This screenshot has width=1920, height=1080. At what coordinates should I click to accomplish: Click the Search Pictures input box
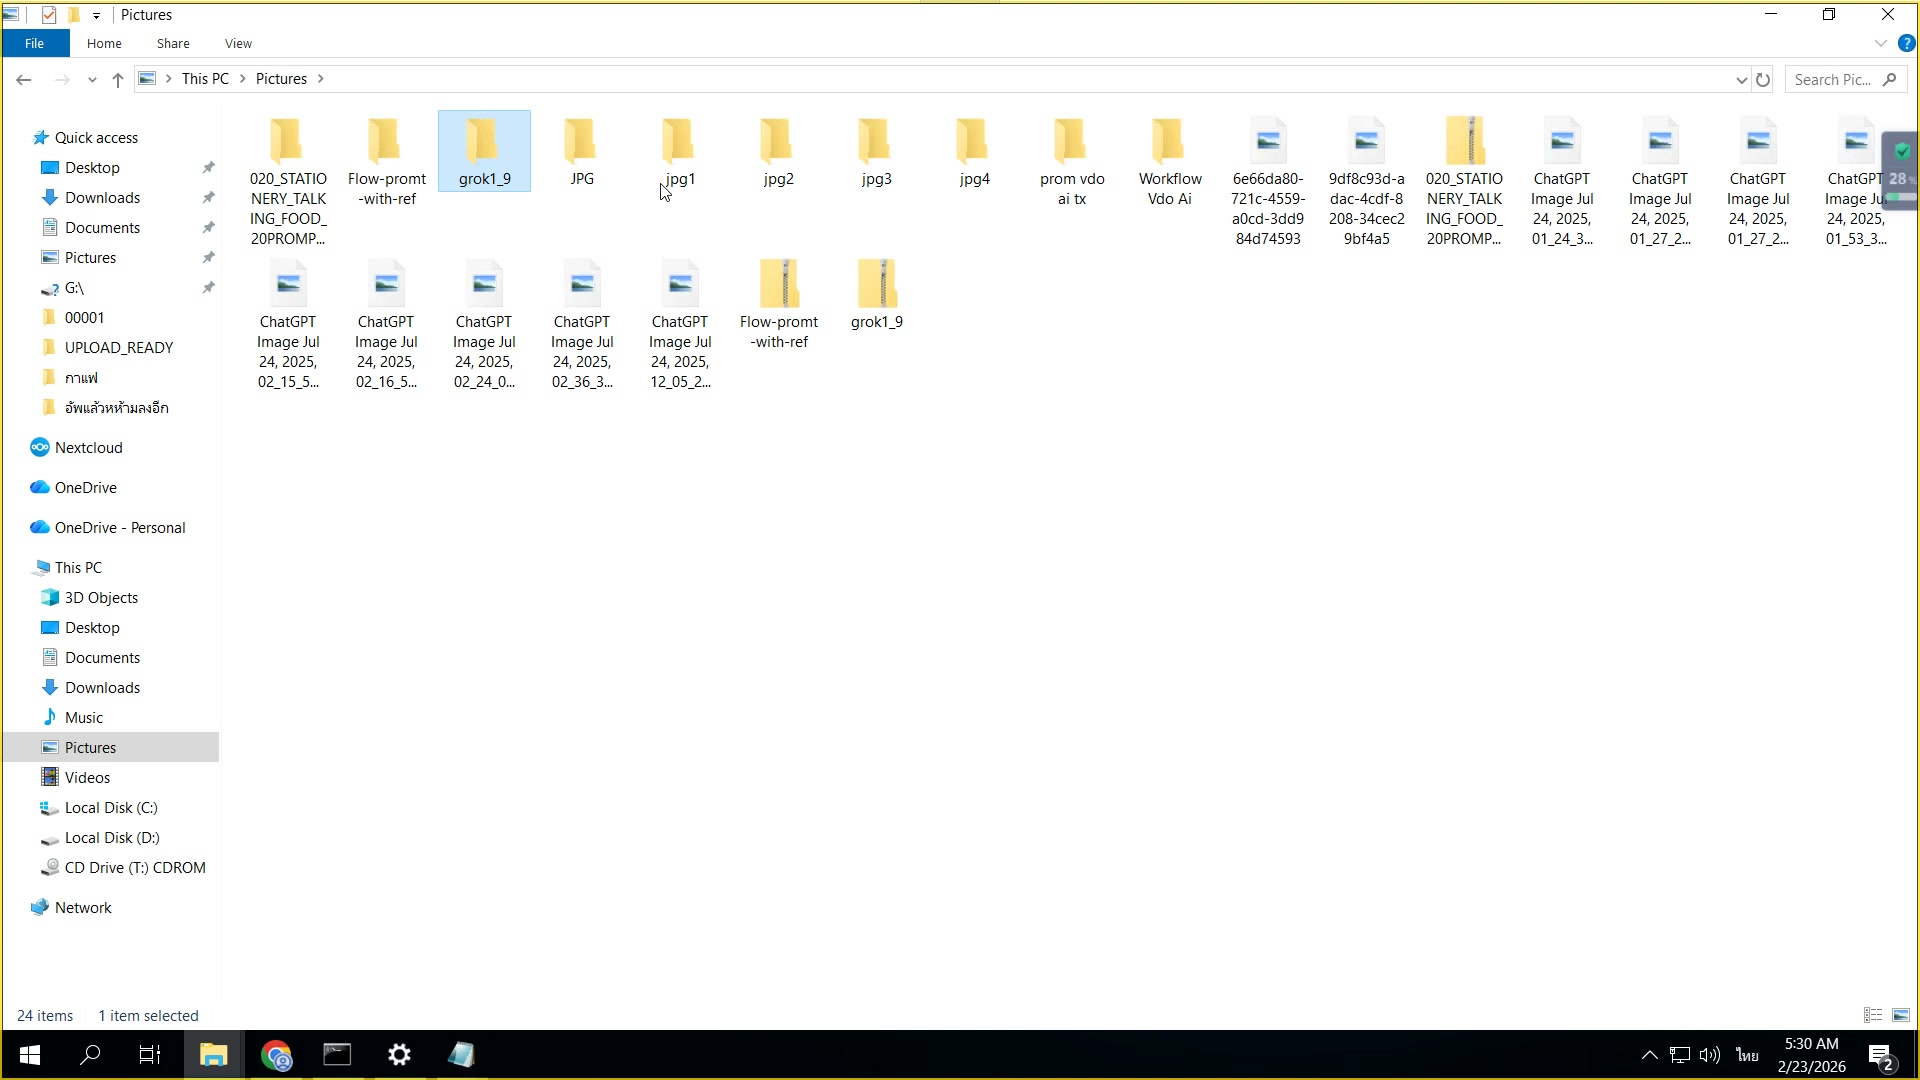click(1833, 79)
